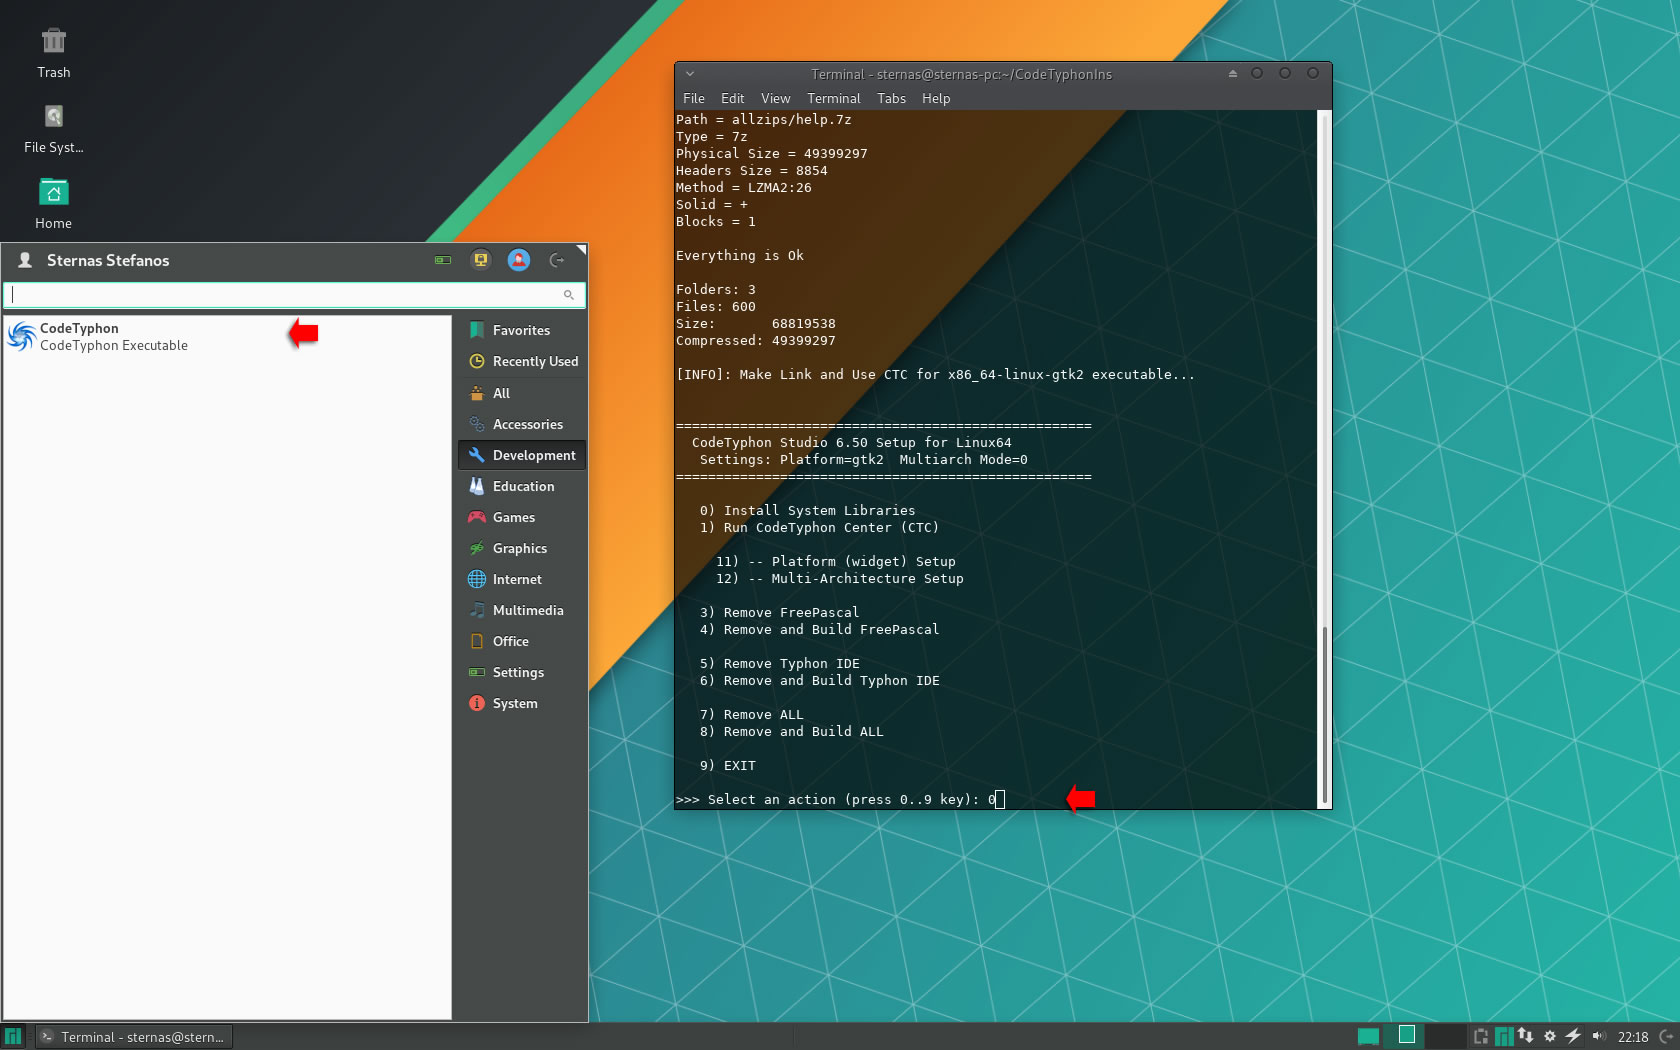Click the Manjaro settings tray icon
This screenshot has height=1050, width=1680.
point(1504,1037)
